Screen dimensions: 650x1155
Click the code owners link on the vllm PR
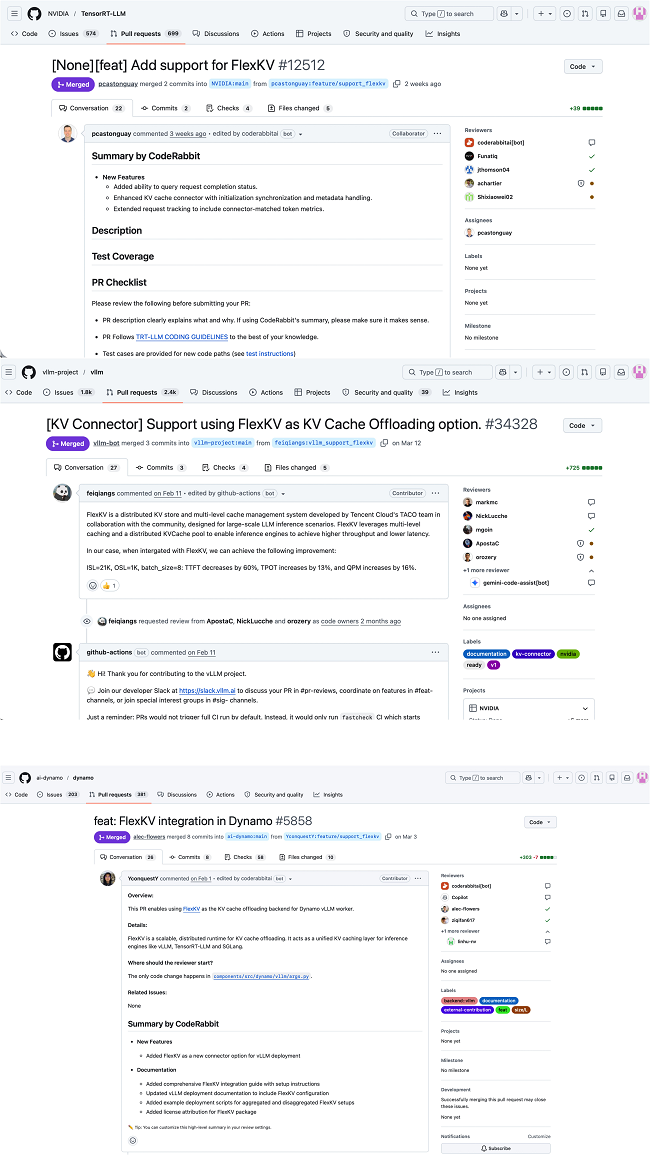coord(339,622)
